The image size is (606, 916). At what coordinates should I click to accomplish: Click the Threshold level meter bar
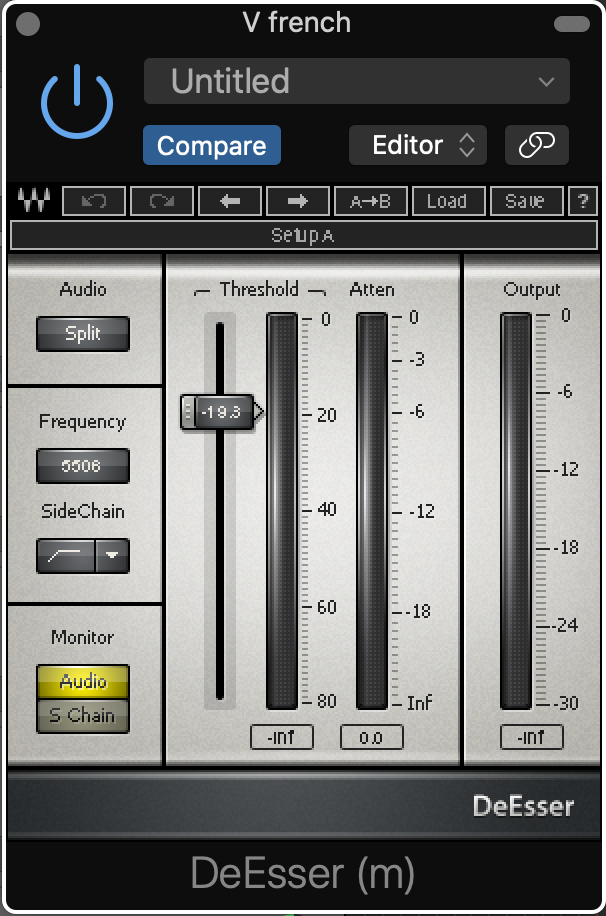pyautogui.click(x=282, y=511)
